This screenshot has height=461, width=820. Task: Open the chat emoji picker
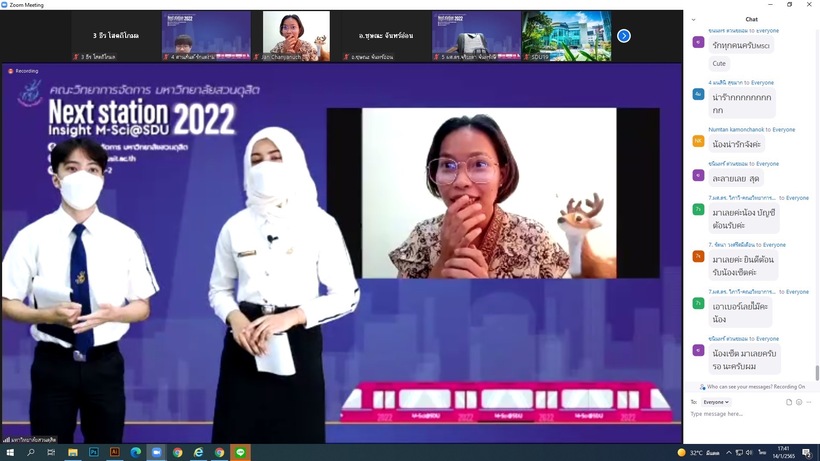799,402
